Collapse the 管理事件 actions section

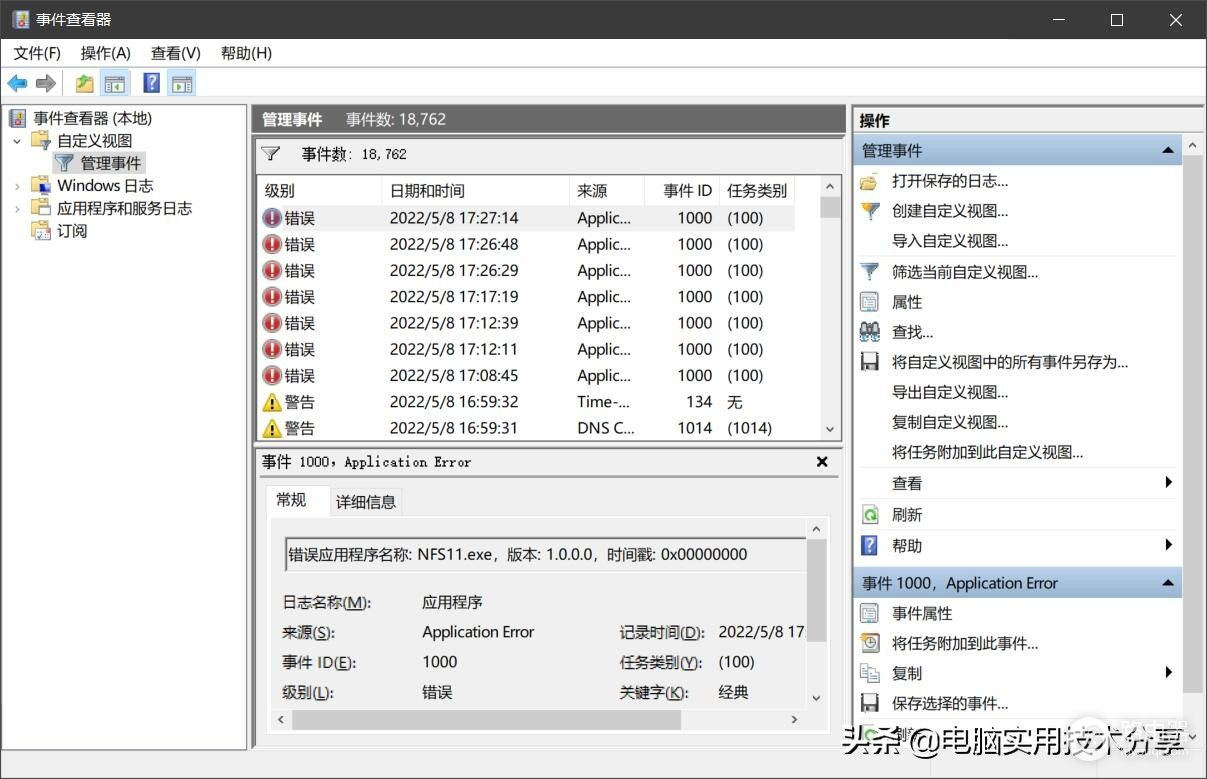click(1167, 151)
